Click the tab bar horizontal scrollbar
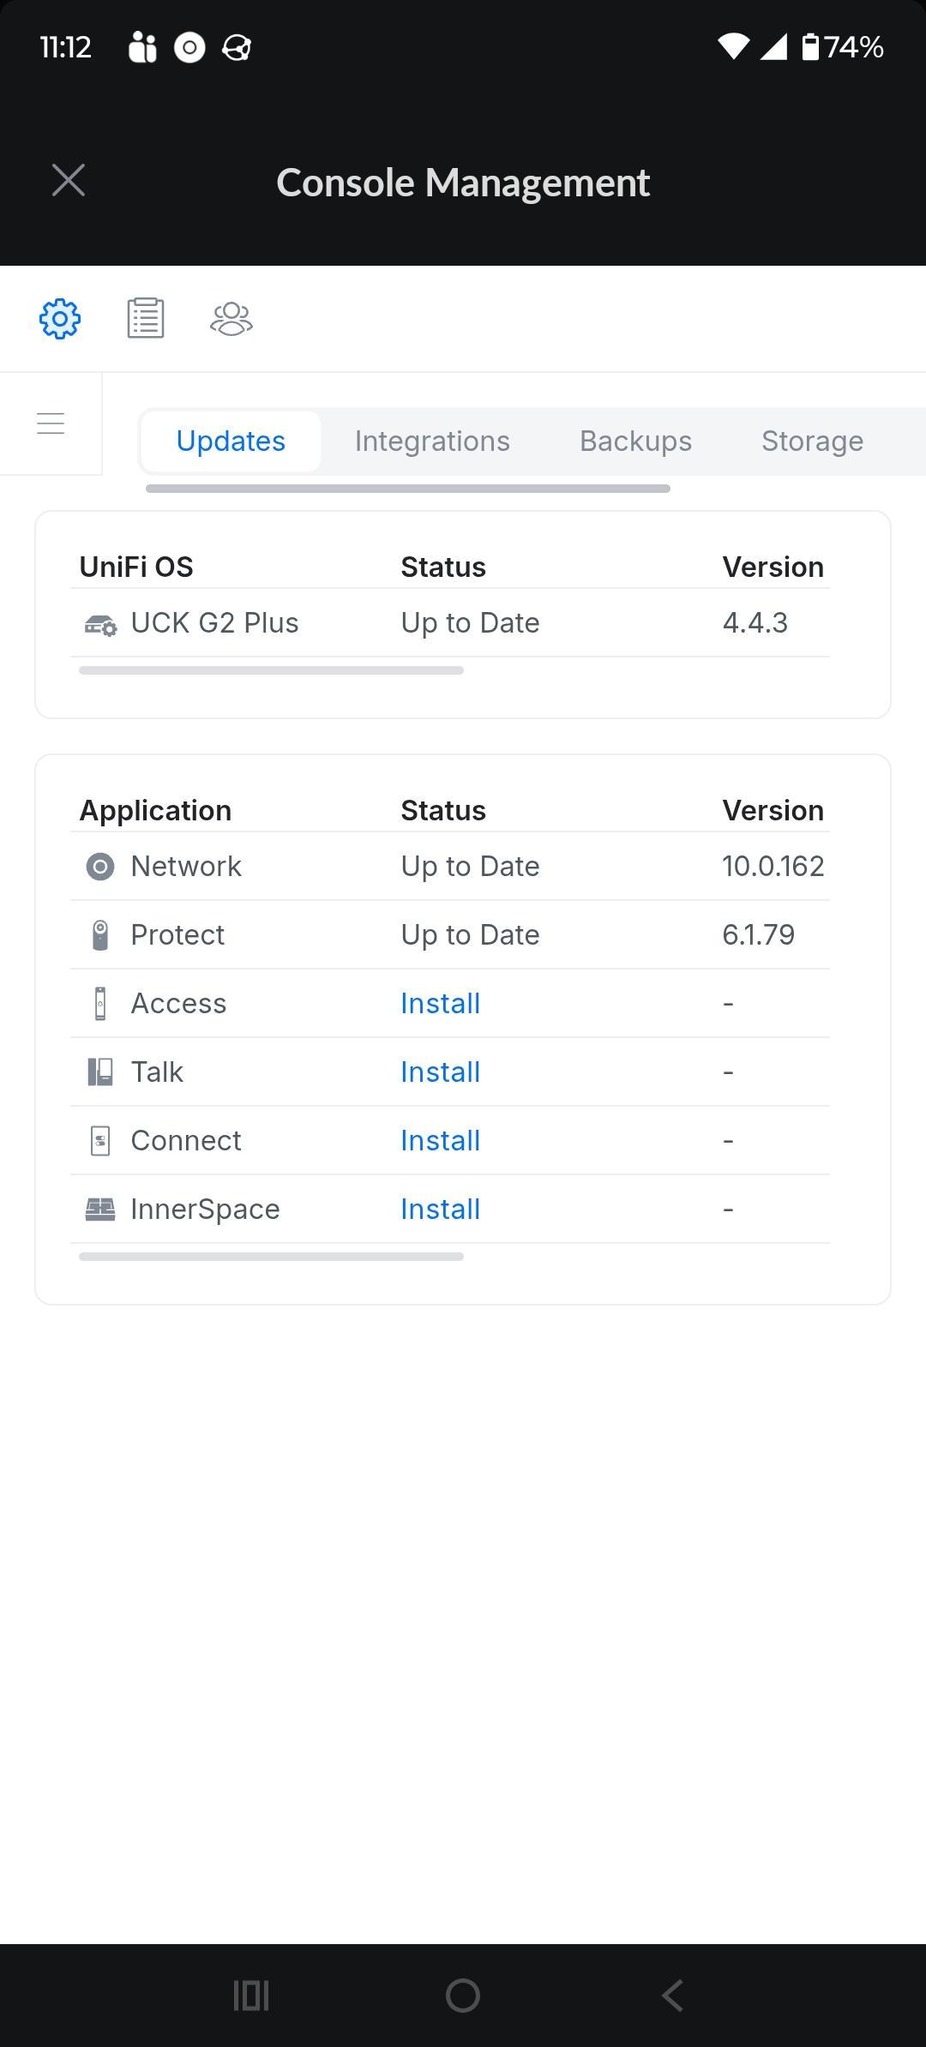Image resolution: width=926 pixels, height=2047 pixels. (408, 489)
